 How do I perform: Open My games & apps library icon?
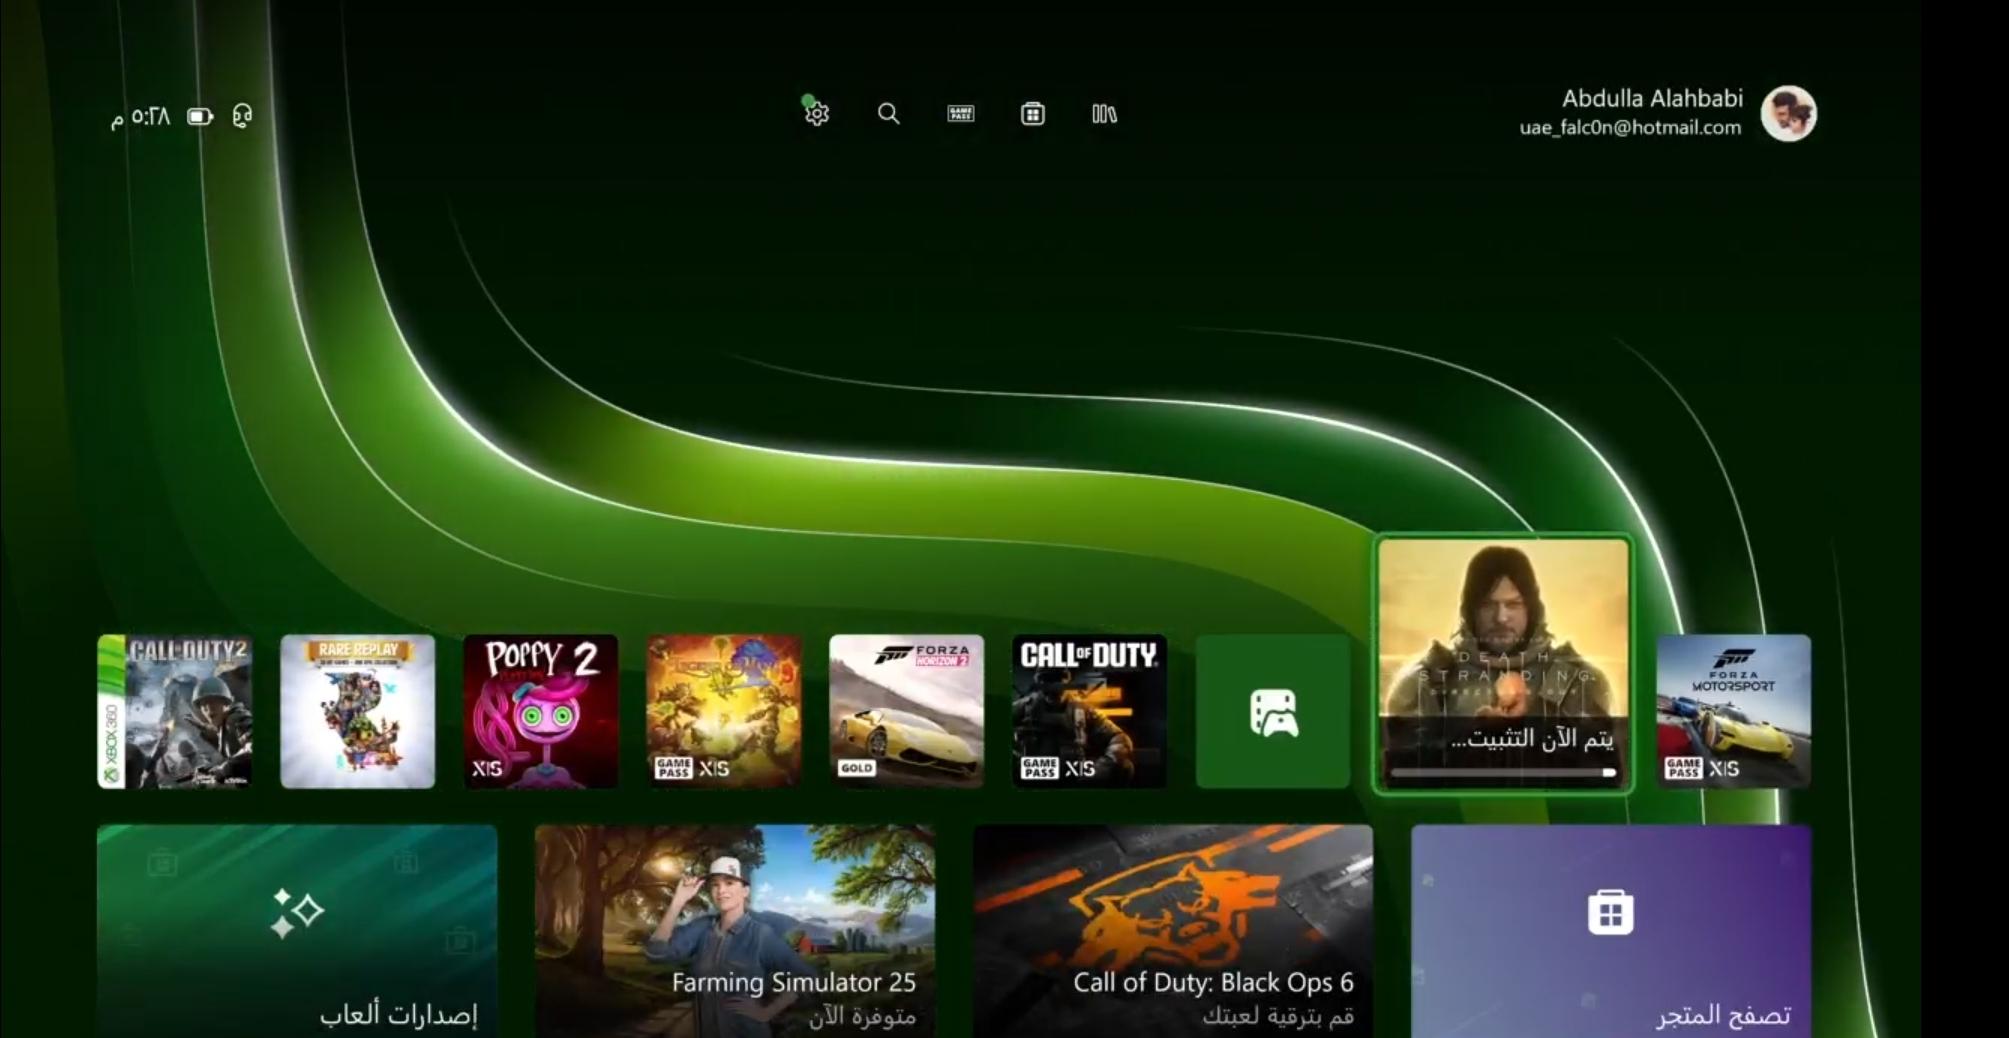coord(1104,113)
